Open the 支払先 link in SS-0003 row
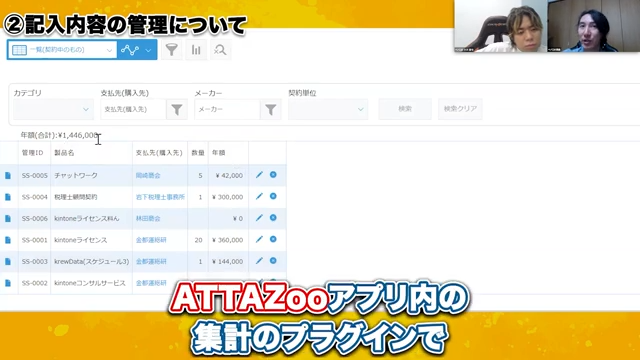Image resolution: width=640 pixels, height=360 pixels. 151,262
